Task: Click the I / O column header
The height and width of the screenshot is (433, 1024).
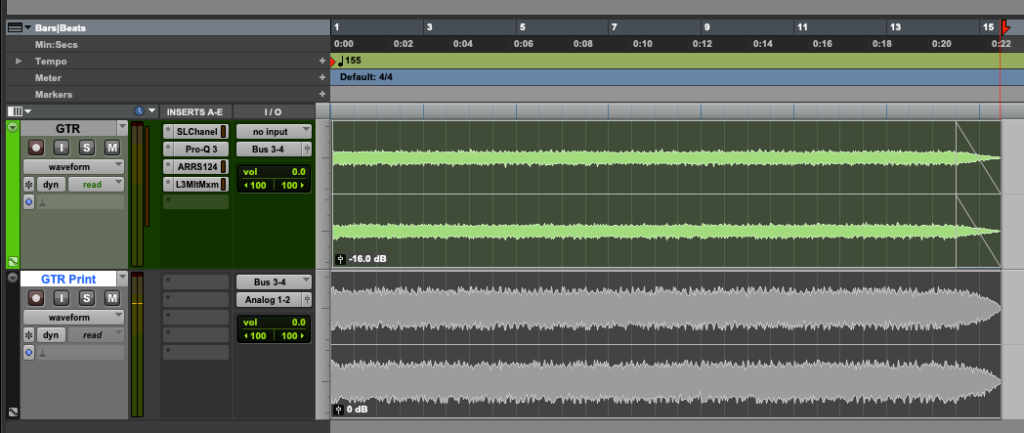Action: point(273,112)
